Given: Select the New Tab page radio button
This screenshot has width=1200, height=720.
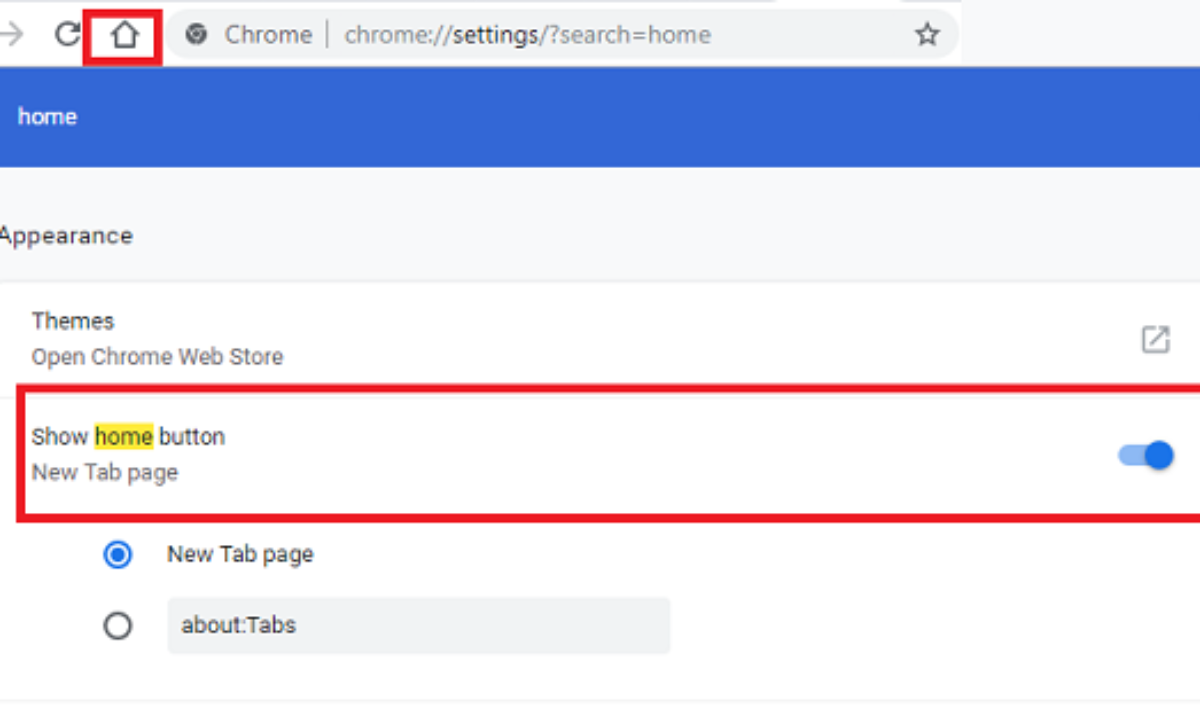Looking at the screenshot, I should [x=118, y=554].
